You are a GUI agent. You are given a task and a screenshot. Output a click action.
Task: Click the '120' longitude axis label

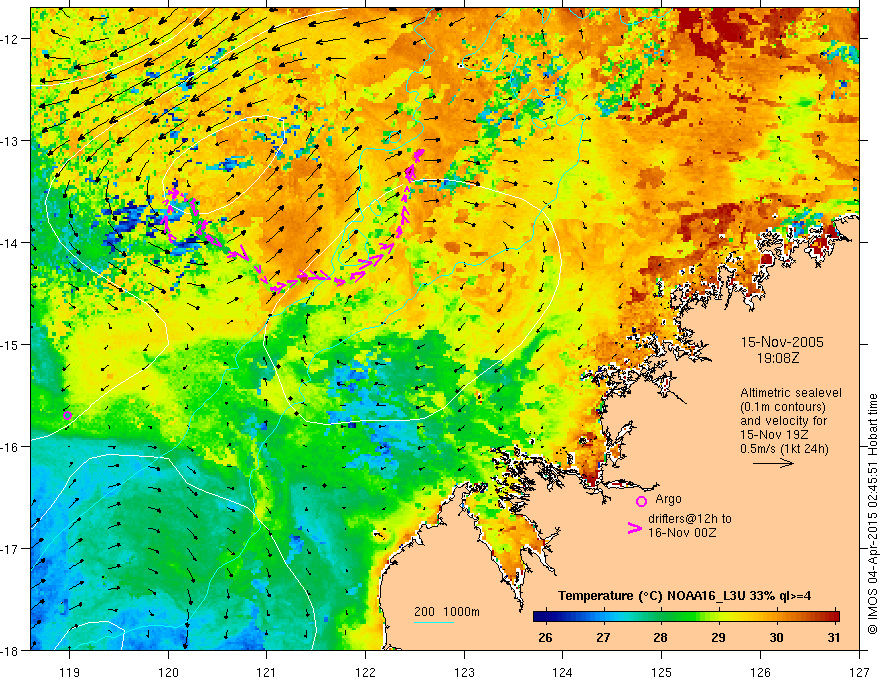point(168,672)
